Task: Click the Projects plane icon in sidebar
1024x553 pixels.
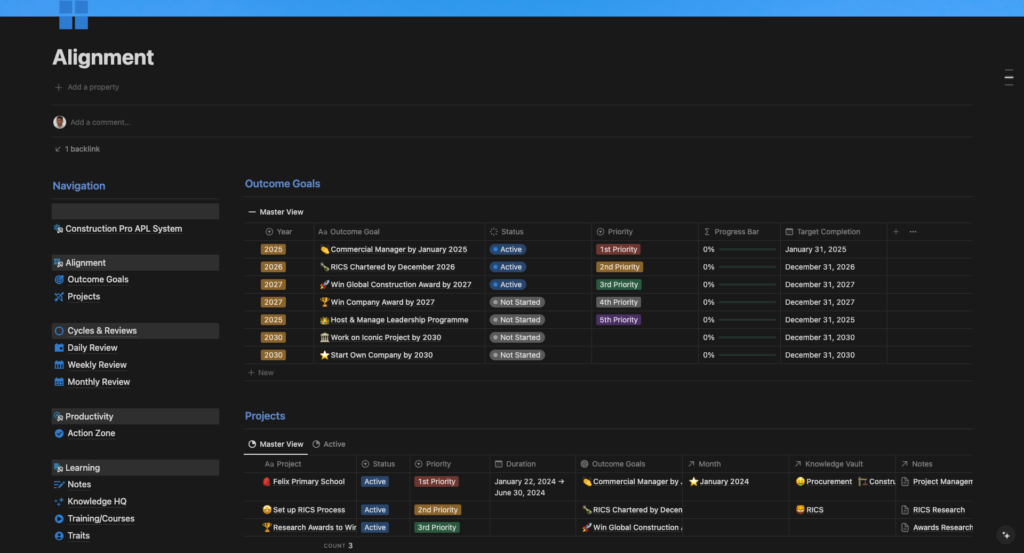Action: click(59, 297)
